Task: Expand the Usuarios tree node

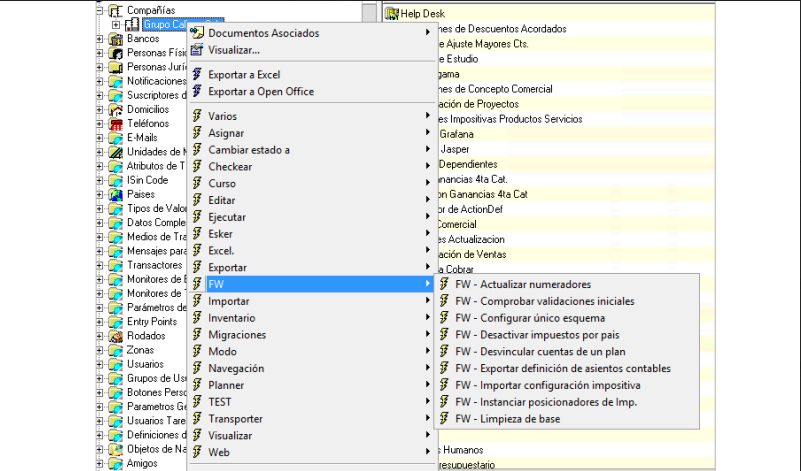Action: [x=100, y=365]
